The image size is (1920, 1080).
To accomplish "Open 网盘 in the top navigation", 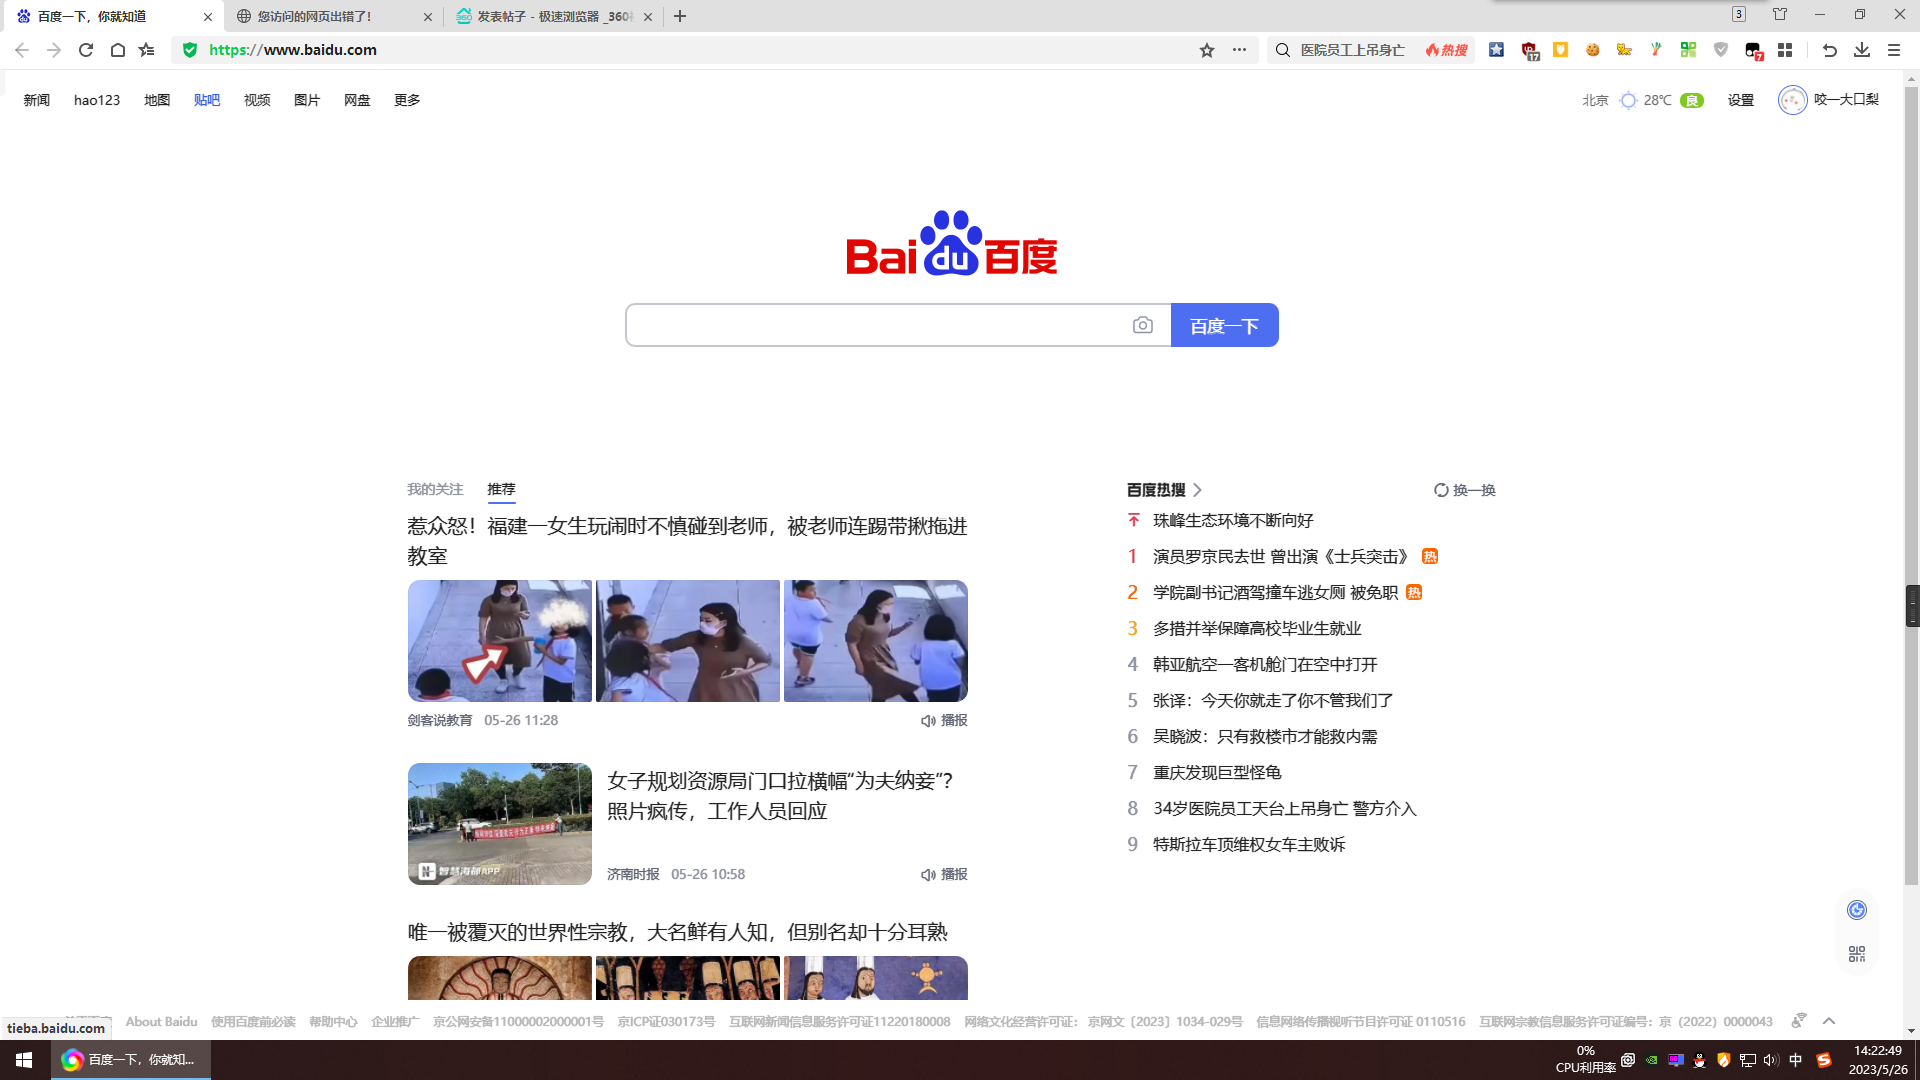I will (357, 100).
